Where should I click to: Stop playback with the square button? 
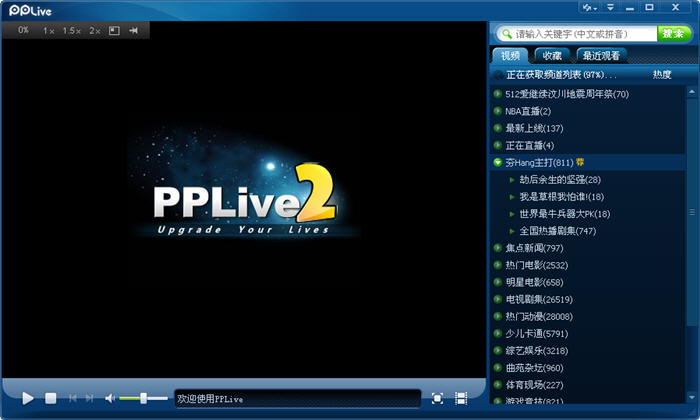[50, 398]
